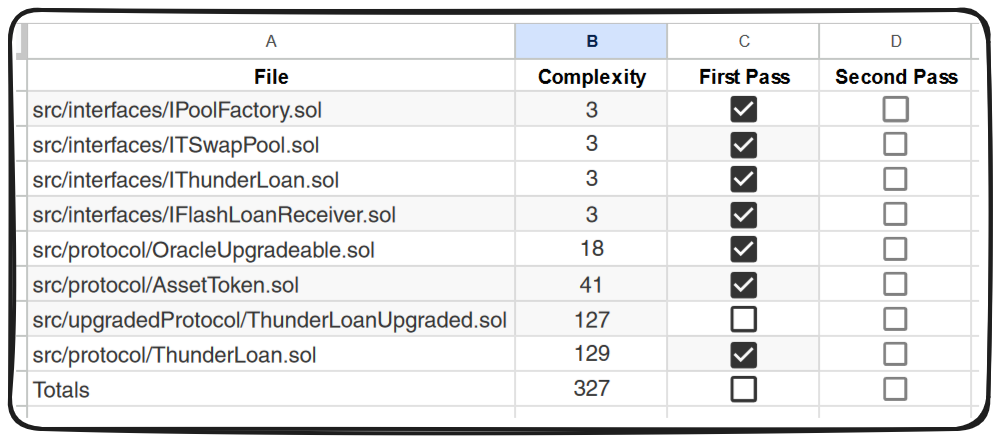Toggle First Pass checkbox in Totals row
The width and height of the screenshot is (998, 438).
[x=743, y=389]
